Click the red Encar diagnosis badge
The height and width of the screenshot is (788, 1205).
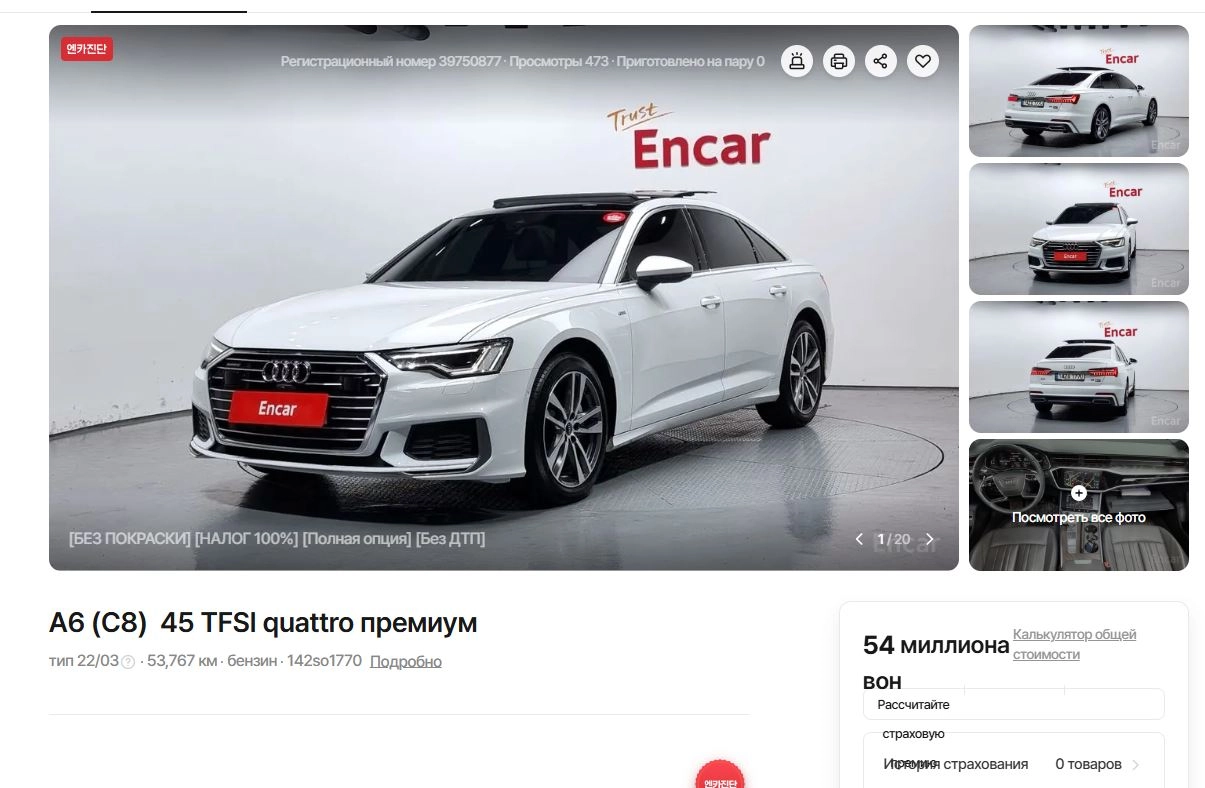87,49
